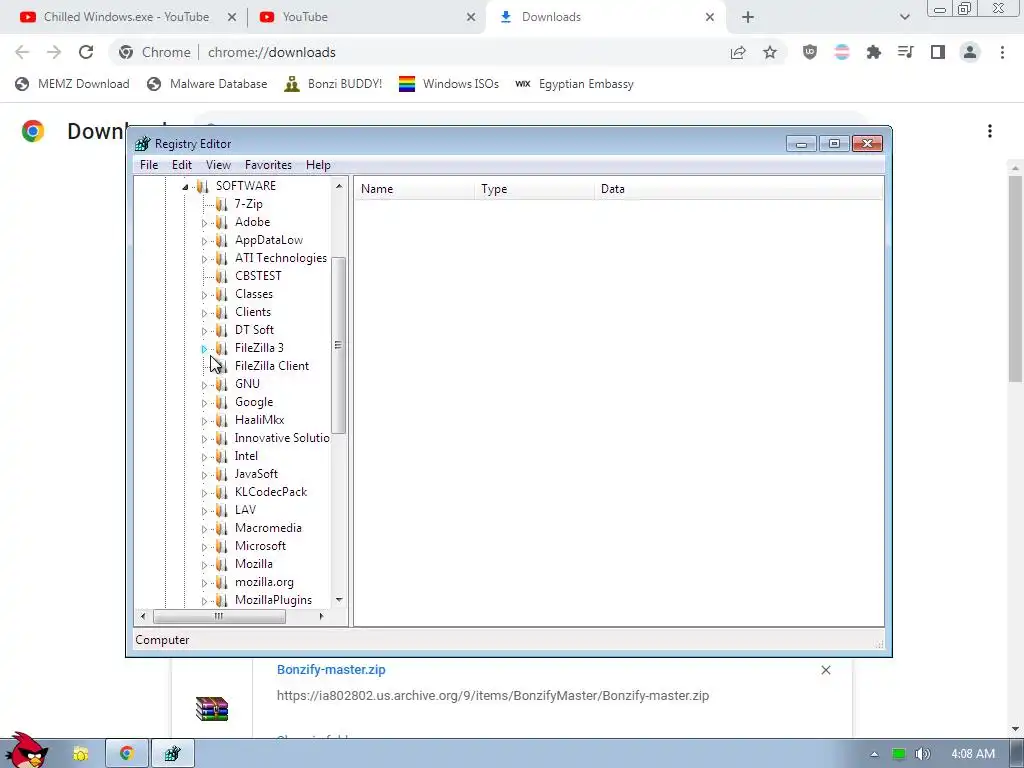
Task: Open the uBlock shield extension icon
Action: [810, 52]
